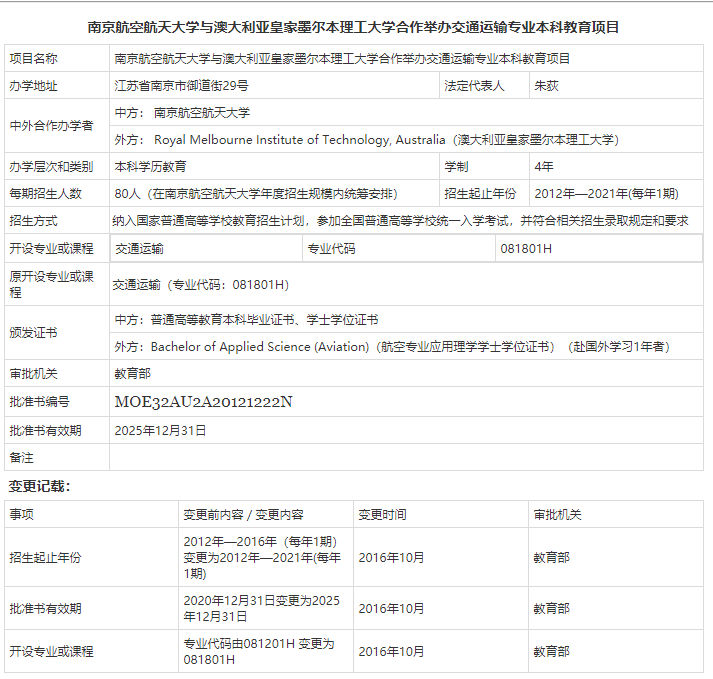The height and width of the screenshot is (679, 713).
Task: Click the 学制 label
Action: point(456,166)
